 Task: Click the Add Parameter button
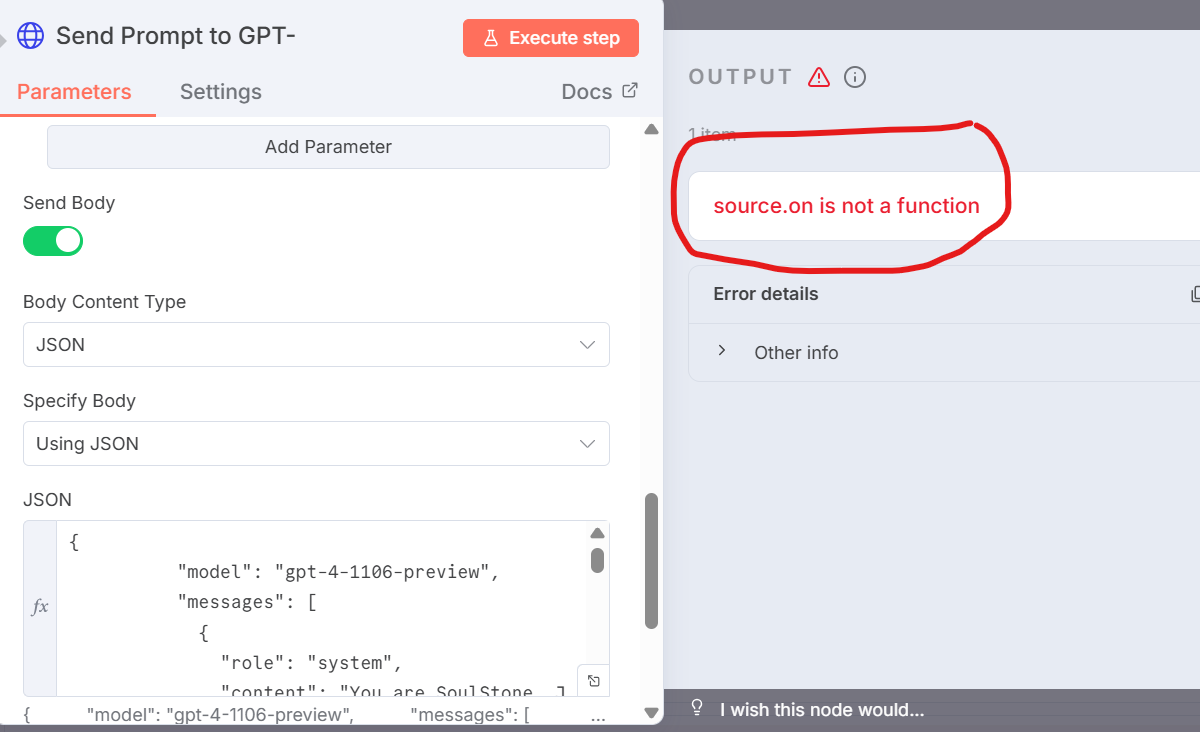(x=328, y=147)
